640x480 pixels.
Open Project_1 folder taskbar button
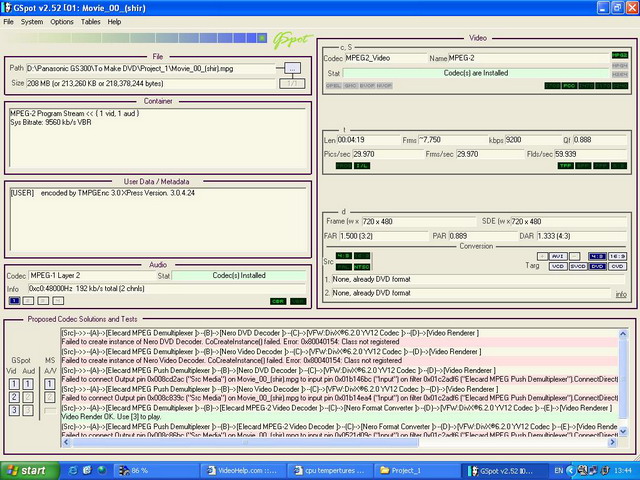[x=416, y=471]
